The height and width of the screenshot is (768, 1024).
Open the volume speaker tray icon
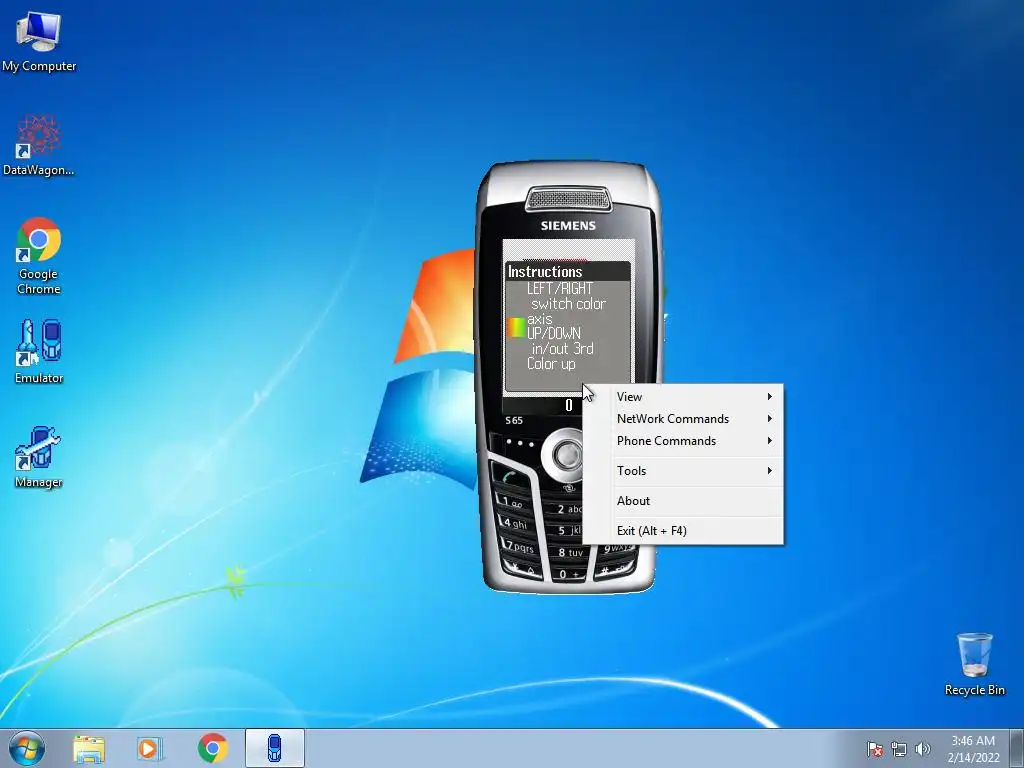(923, 749)
